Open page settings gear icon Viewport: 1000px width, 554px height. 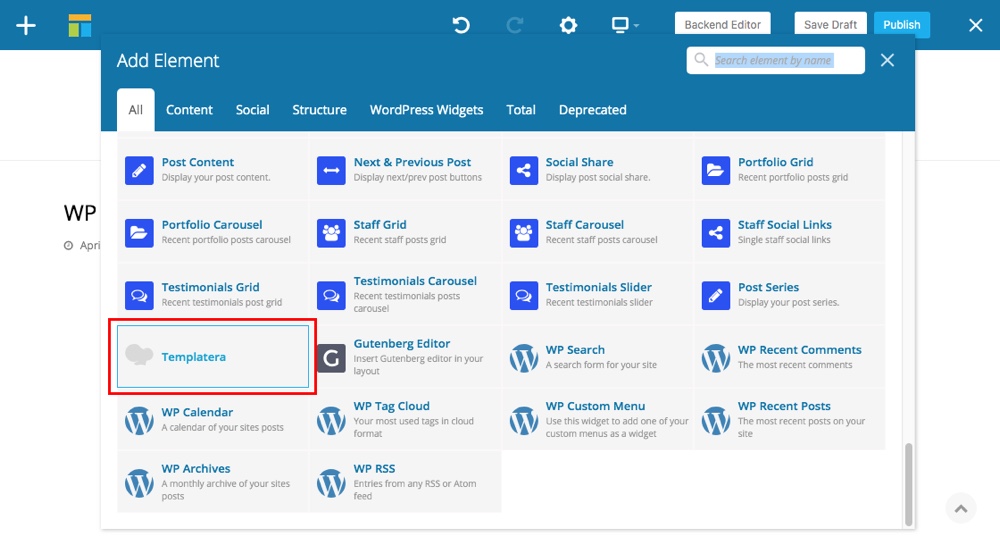click(x=568, y=25)
